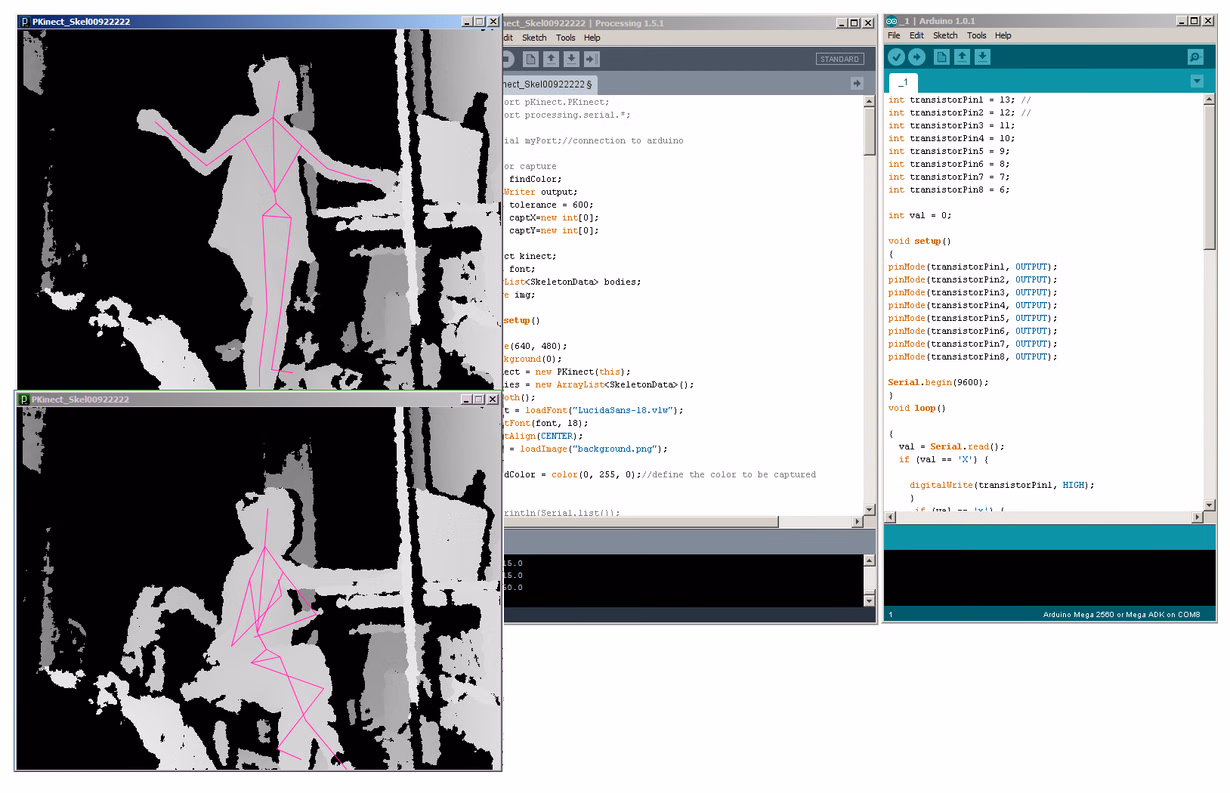Click the New file icon in Processing
Viewport: 1230px width, 793px height.
click(x=531, y=59)
